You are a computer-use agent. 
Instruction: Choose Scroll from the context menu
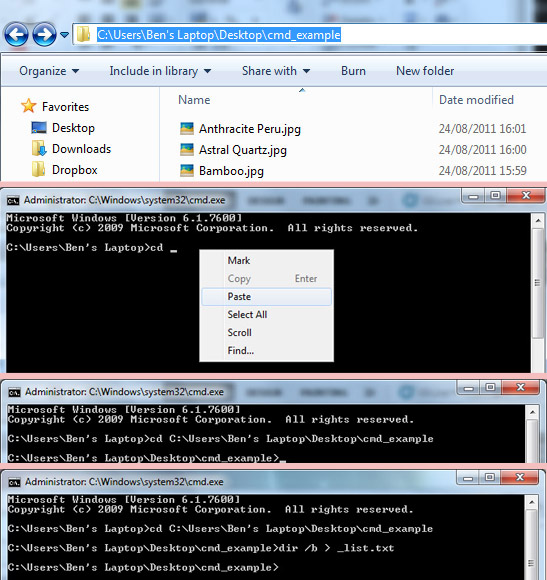pos(266,333)
